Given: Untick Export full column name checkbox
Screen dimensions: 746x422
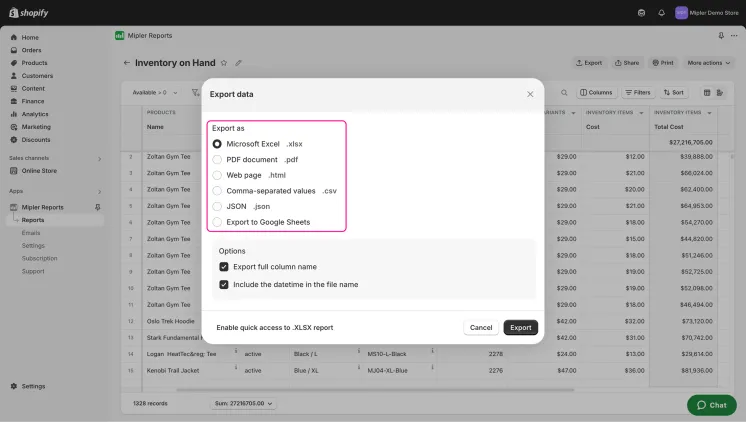Looking at the screenshot, I should click(224, 267).
